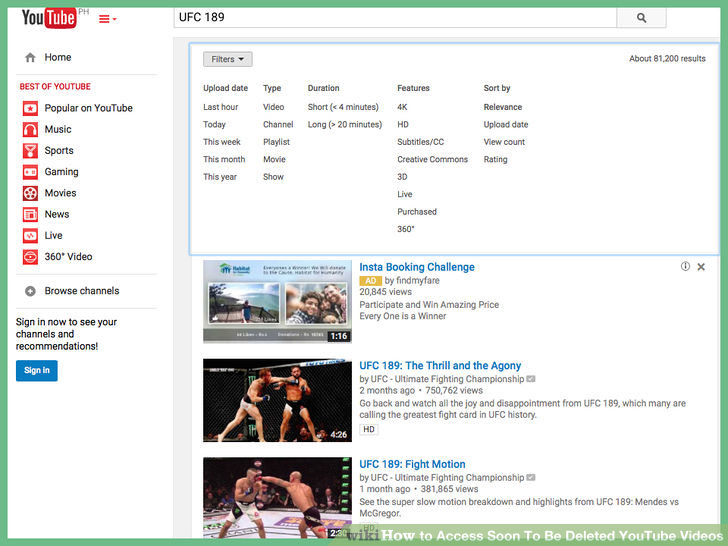Click the search magnifier button
Image resolution: width=728 pixels, height=546 pixels.
click(641, 18)
